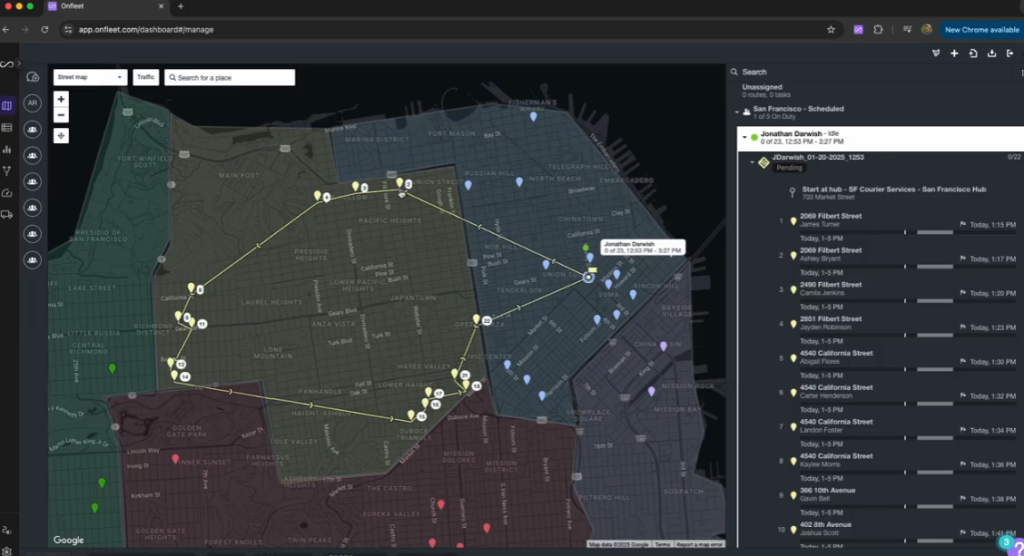1024x556 pixels.
Task: Select the AR team circle
Action: (x=32, y=103)
